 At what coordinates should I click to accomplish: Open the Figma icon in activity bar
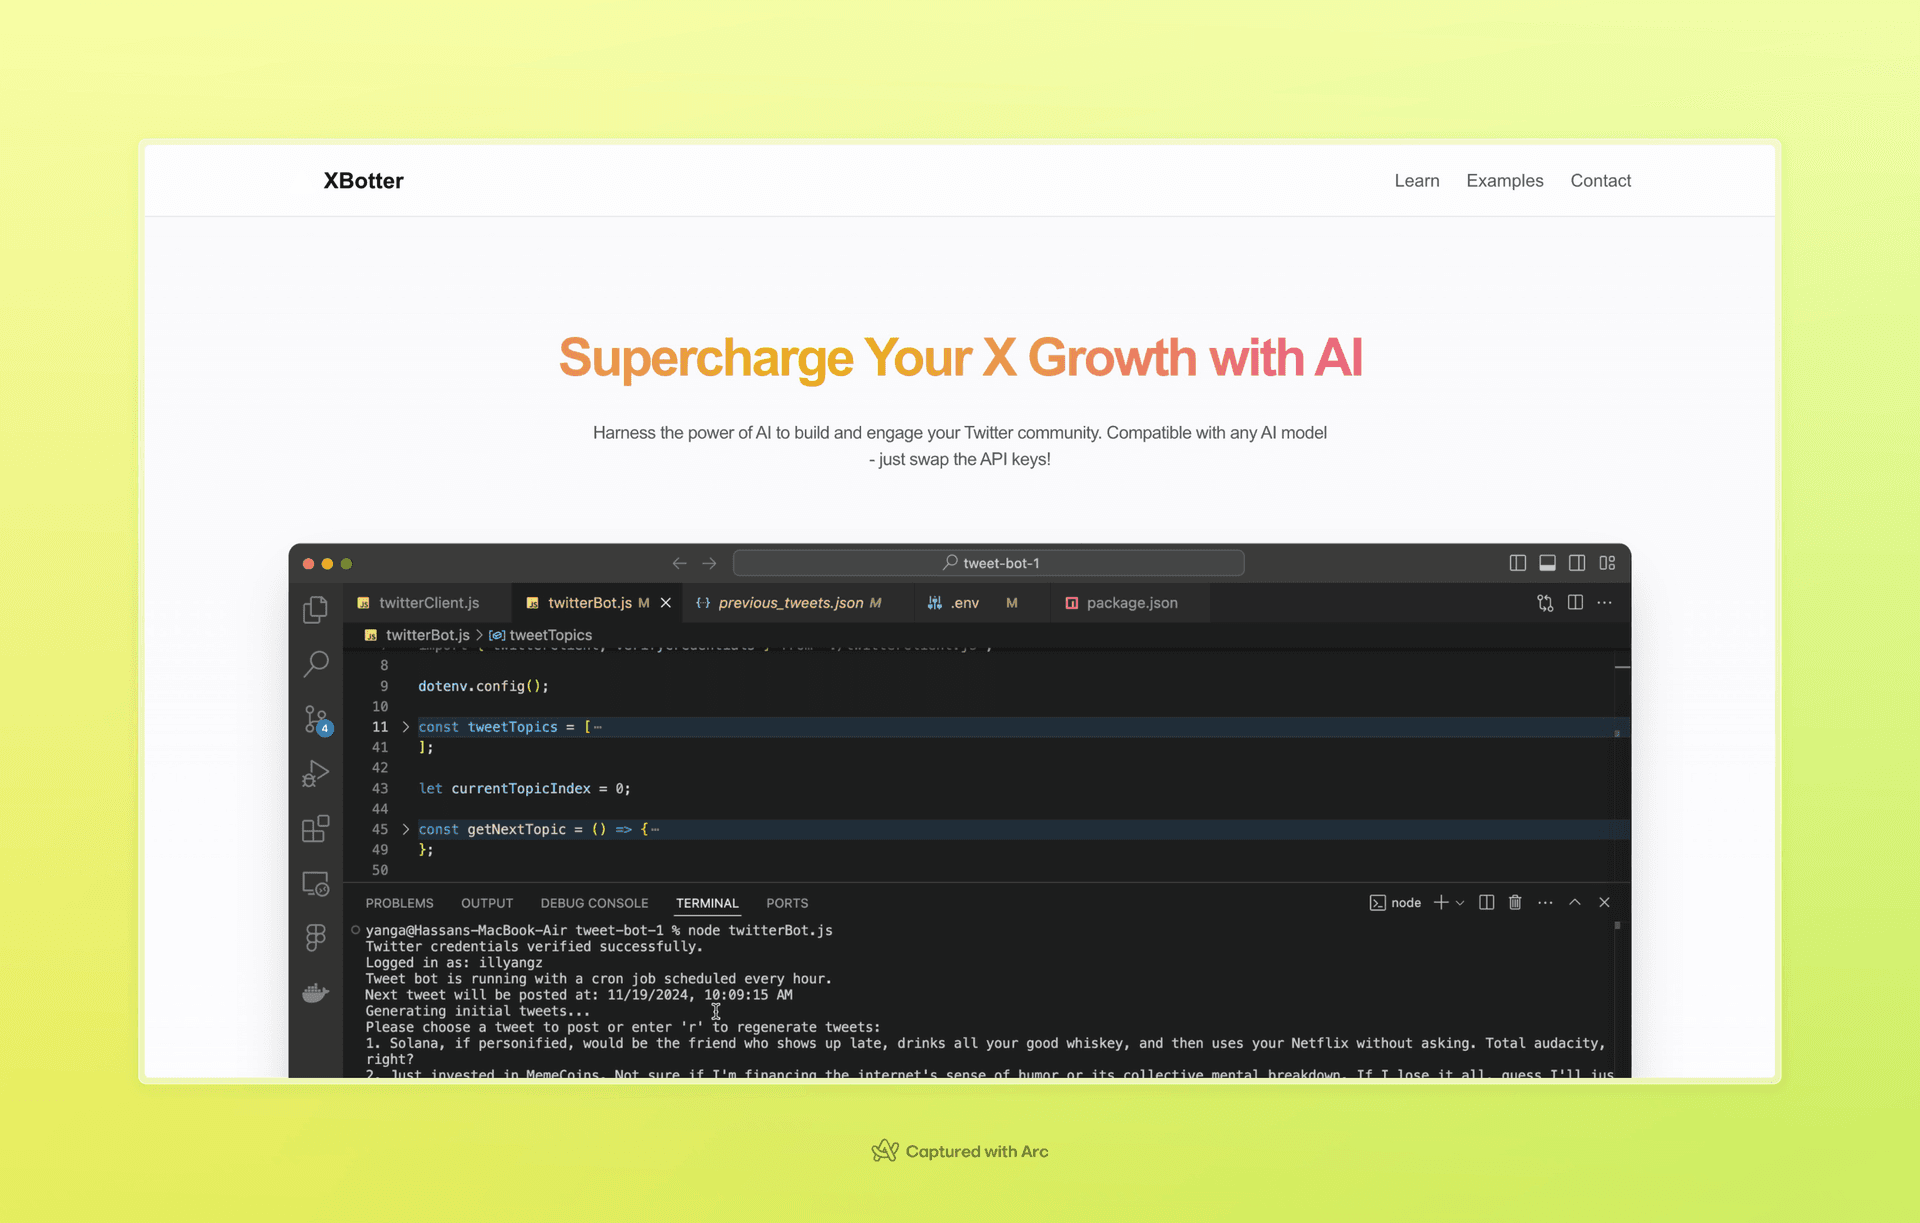point(315,938)
